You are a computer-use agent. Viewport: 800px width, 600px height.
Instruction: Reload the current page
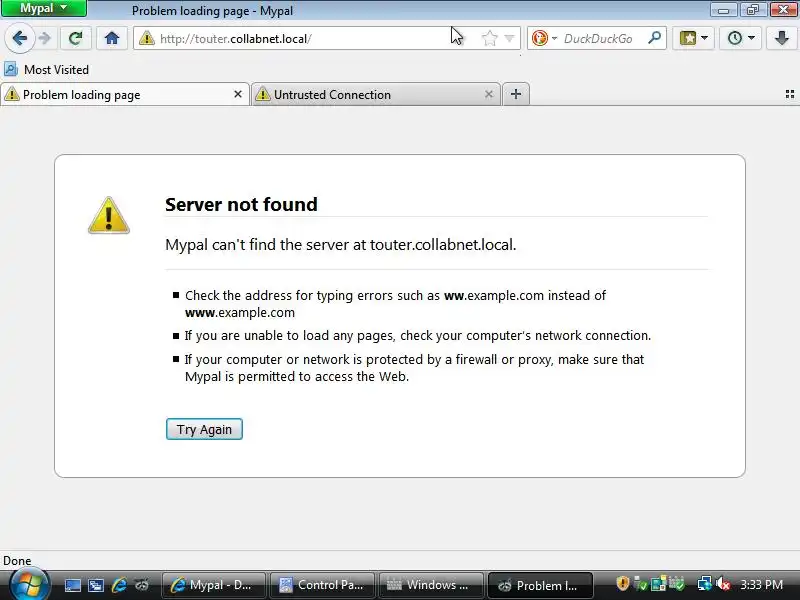click(x=76, y=38)
